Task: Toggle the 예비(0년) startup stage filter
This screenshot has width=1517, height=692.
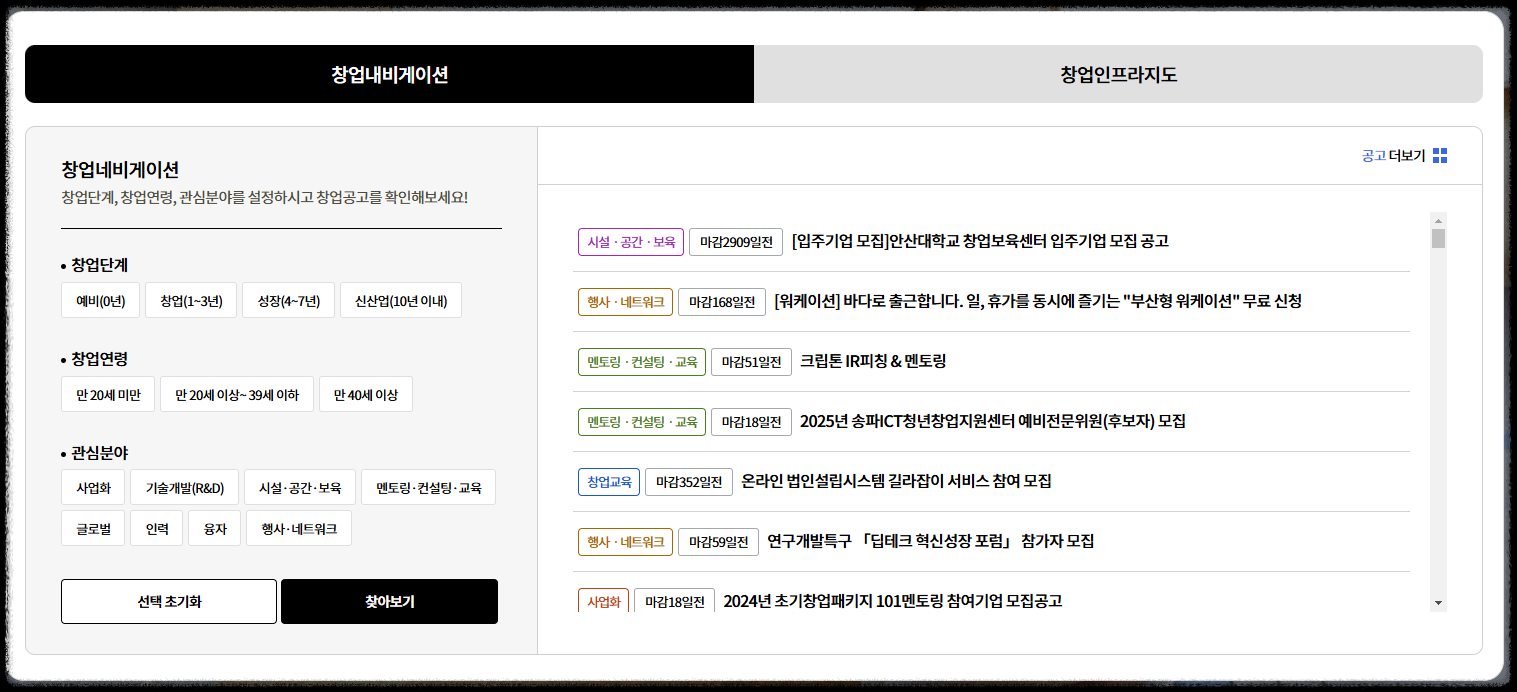Action: (99, 299)
